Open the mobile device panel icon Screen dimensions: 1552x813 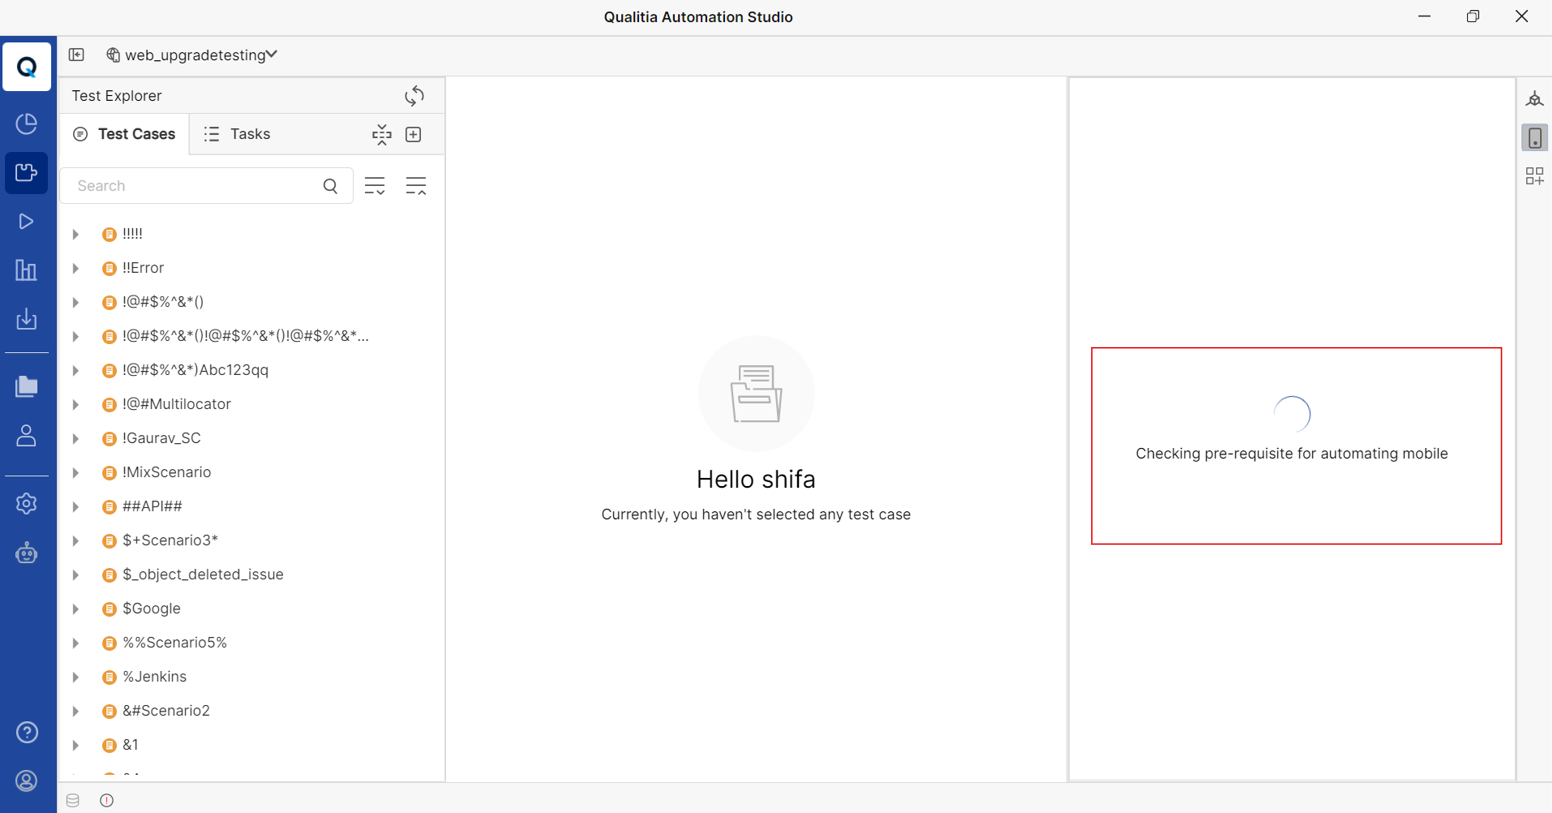tap(1535, 138)
